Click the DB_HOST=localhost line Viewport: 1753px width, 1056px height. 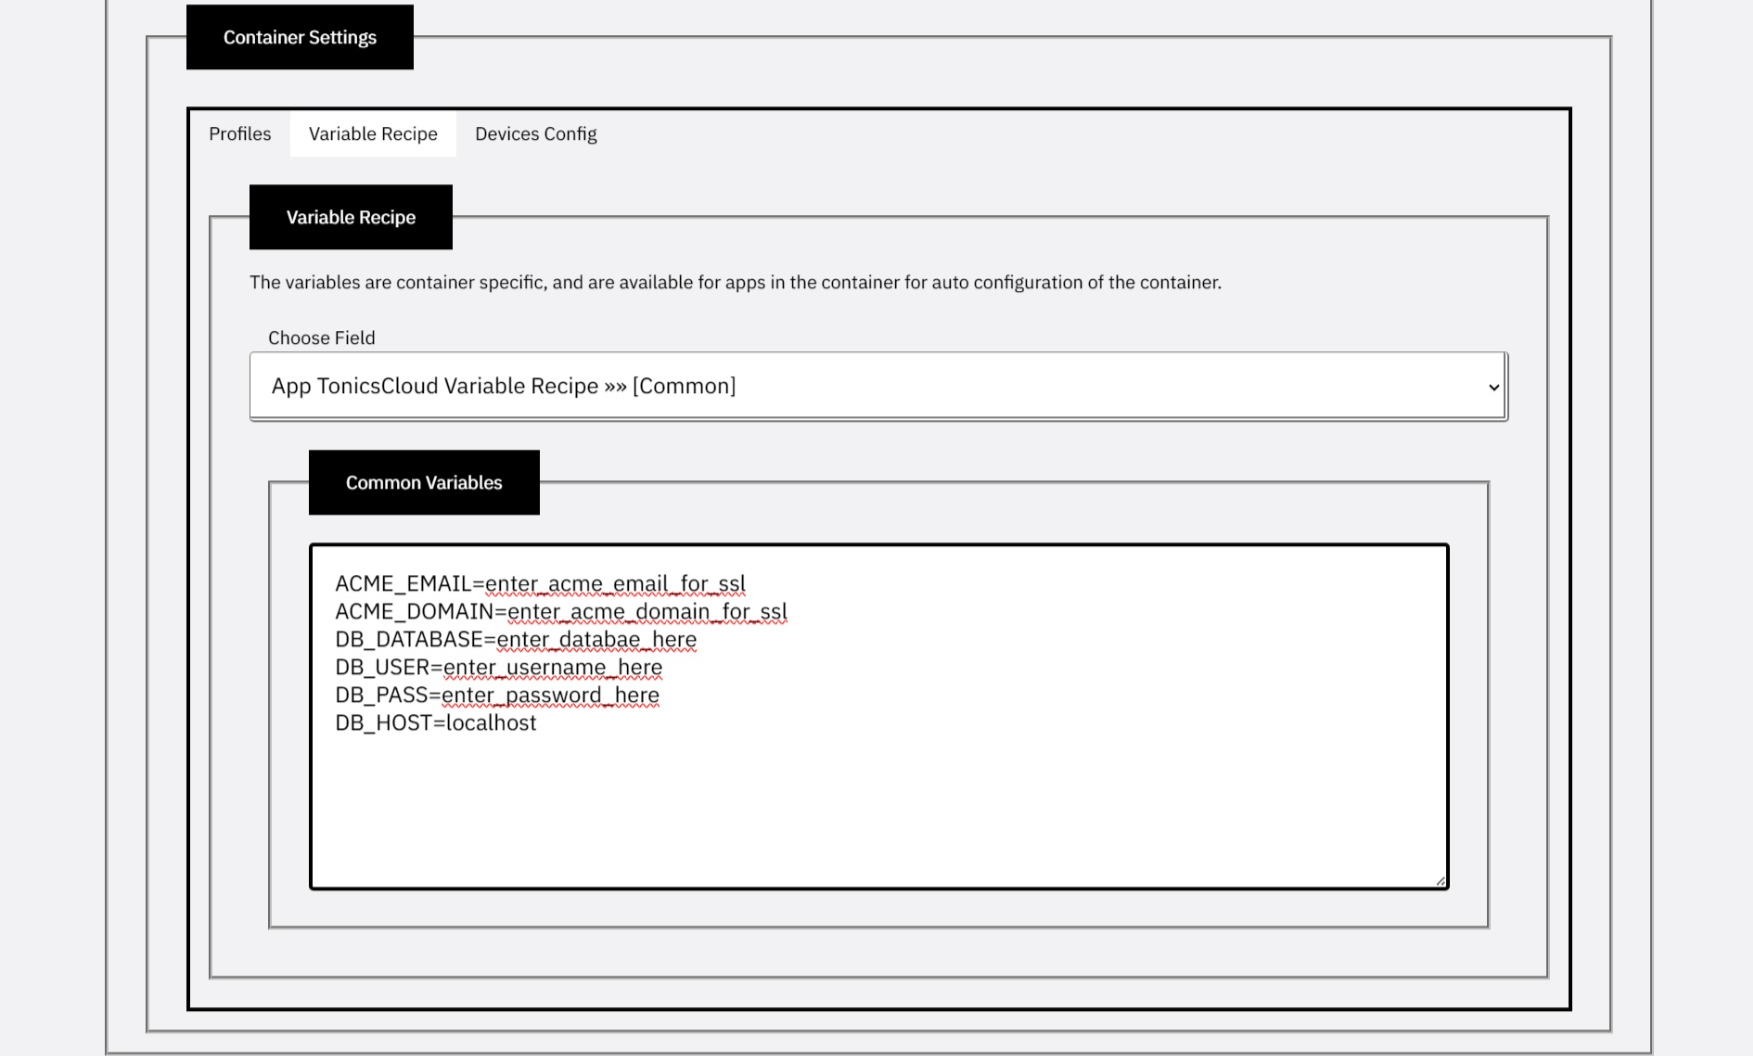click(x=436, y=723)
